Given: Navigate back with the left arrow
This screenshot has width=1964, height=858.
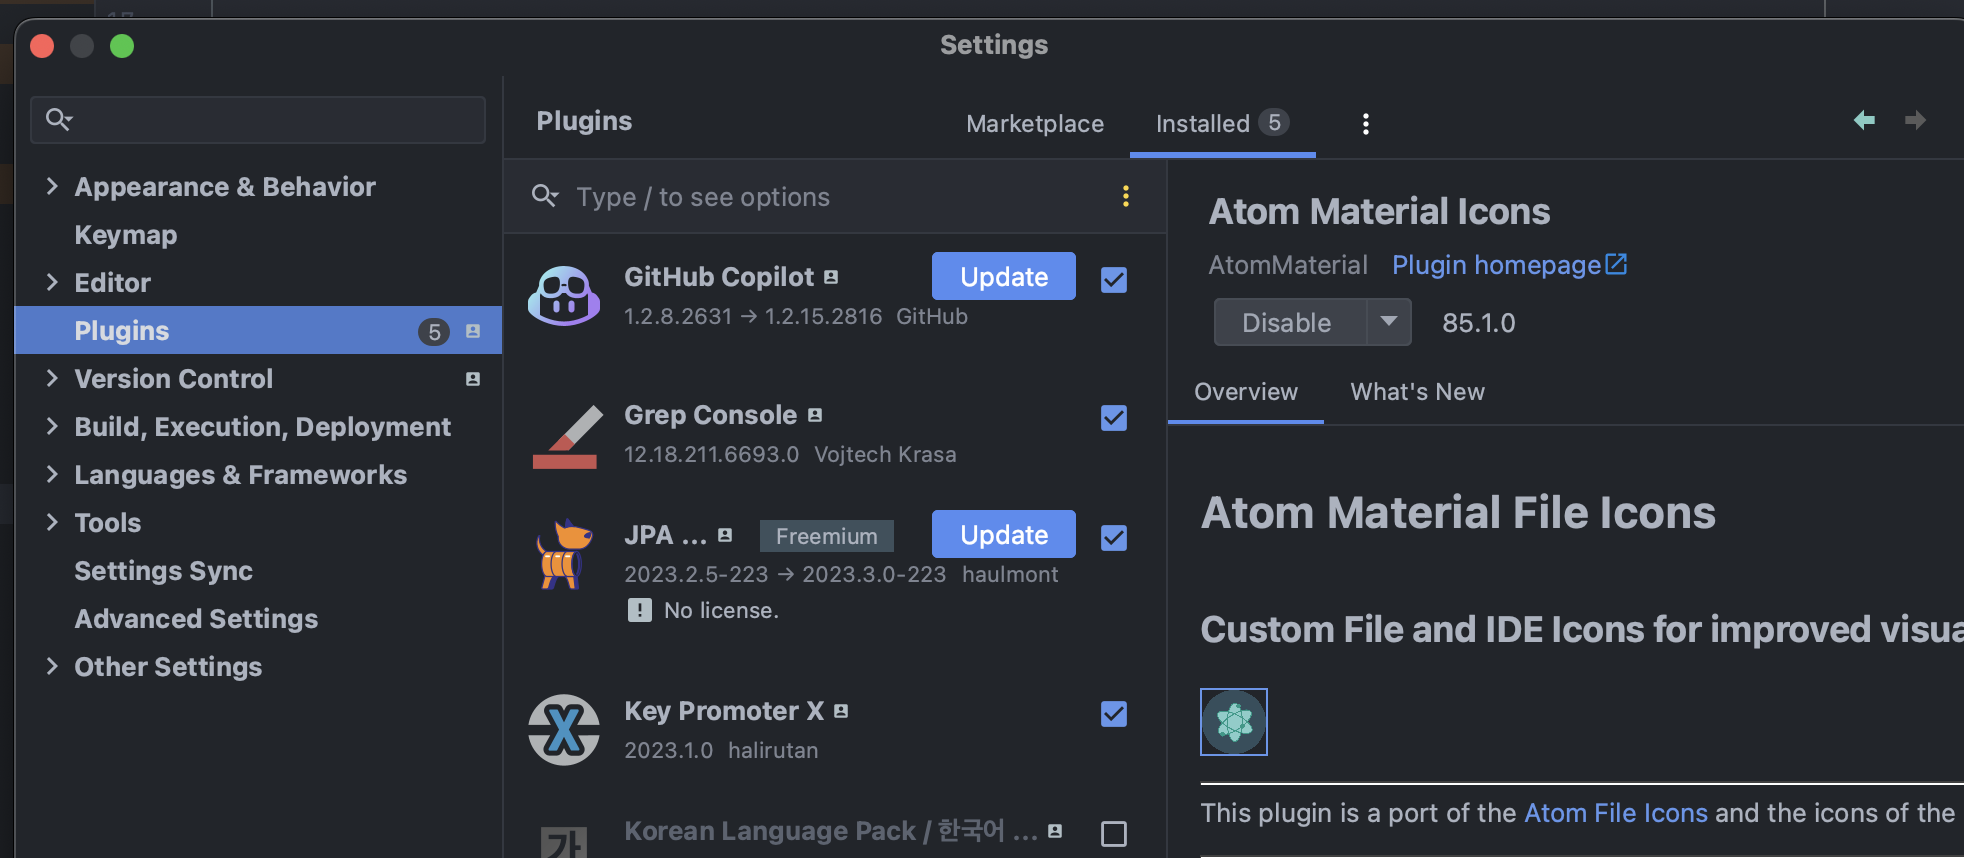Looking at the screenshot, I should [1864, 120].
